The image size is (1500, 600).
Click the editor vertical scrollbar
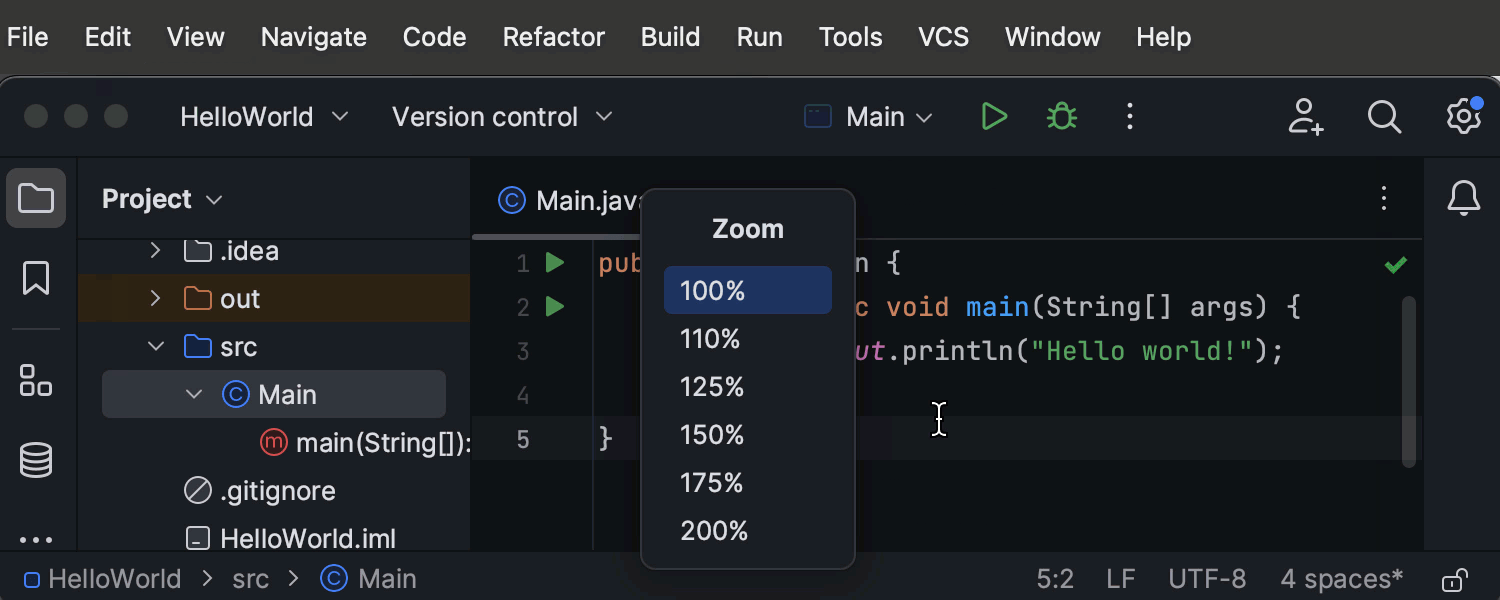coord(1408,380)
